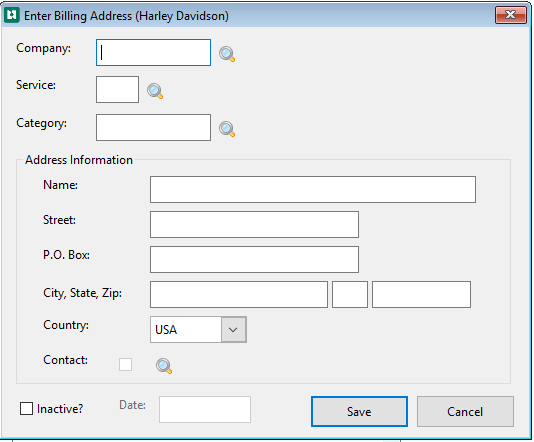Save the billing address
This screenshot has height=442, width=534.
(x=359, y=411)
